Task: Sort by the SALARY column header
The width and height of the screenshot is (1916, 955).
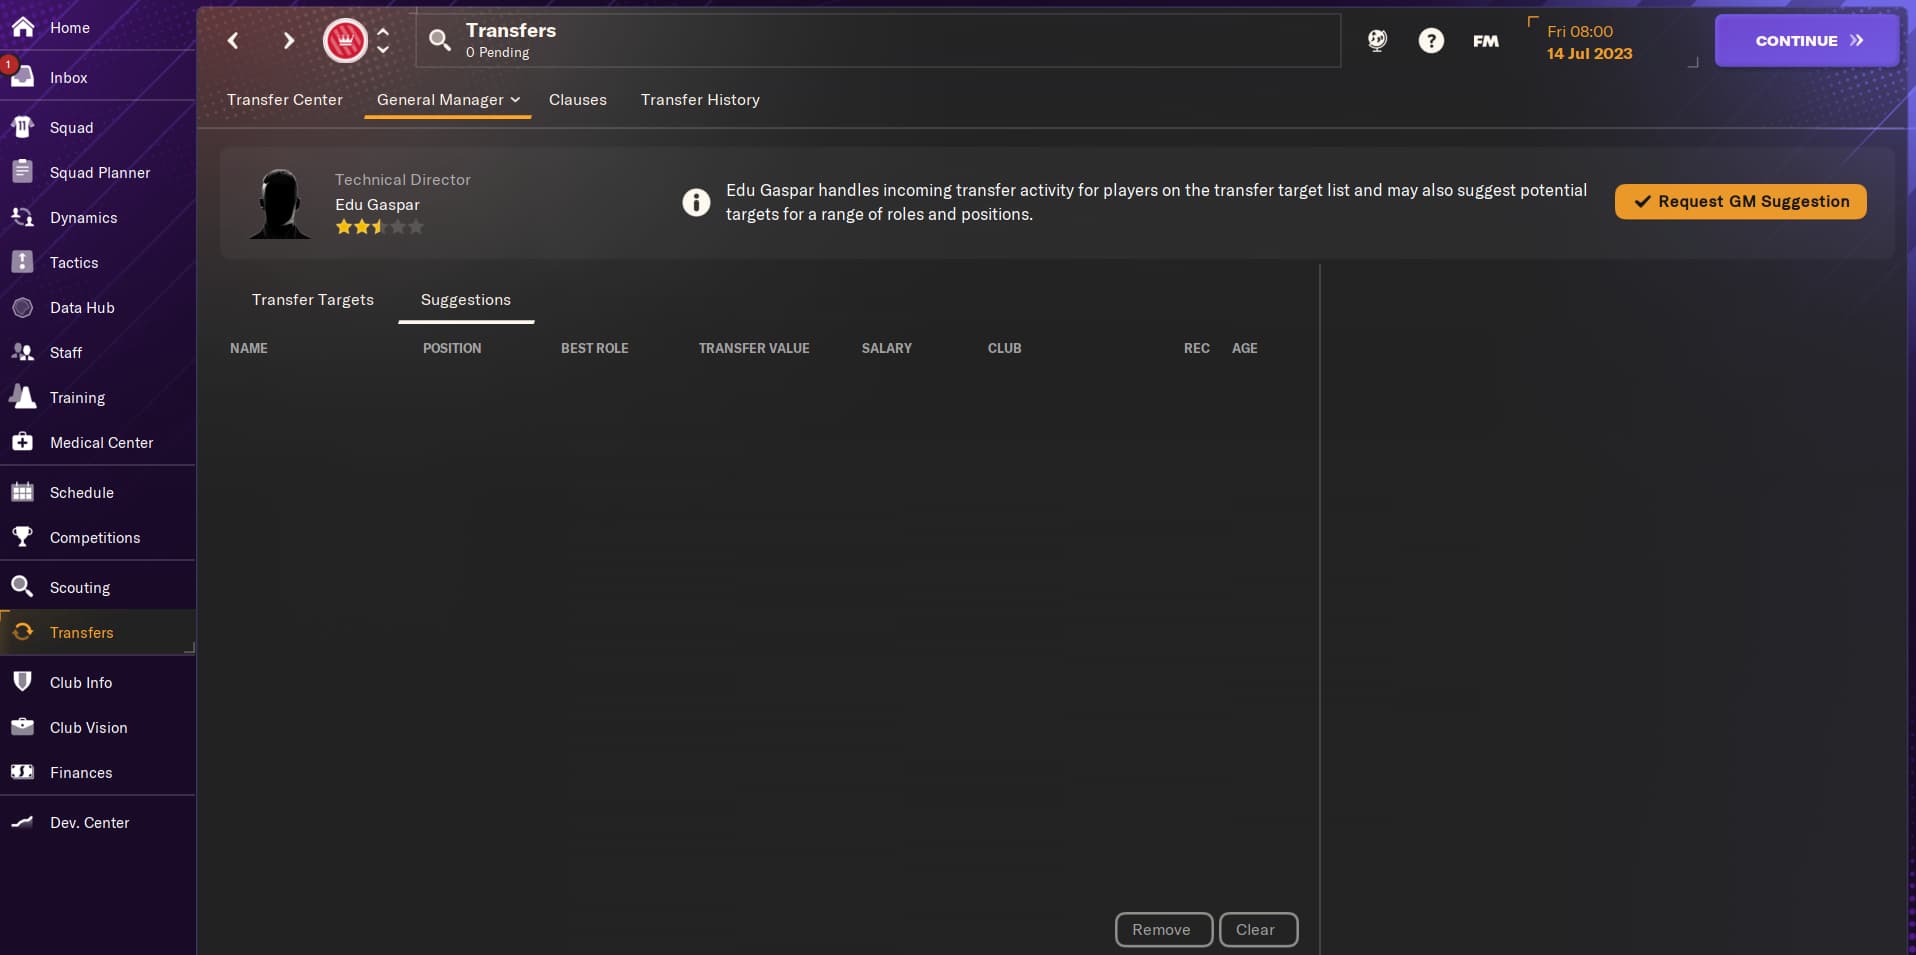Action: pos(887,348)
